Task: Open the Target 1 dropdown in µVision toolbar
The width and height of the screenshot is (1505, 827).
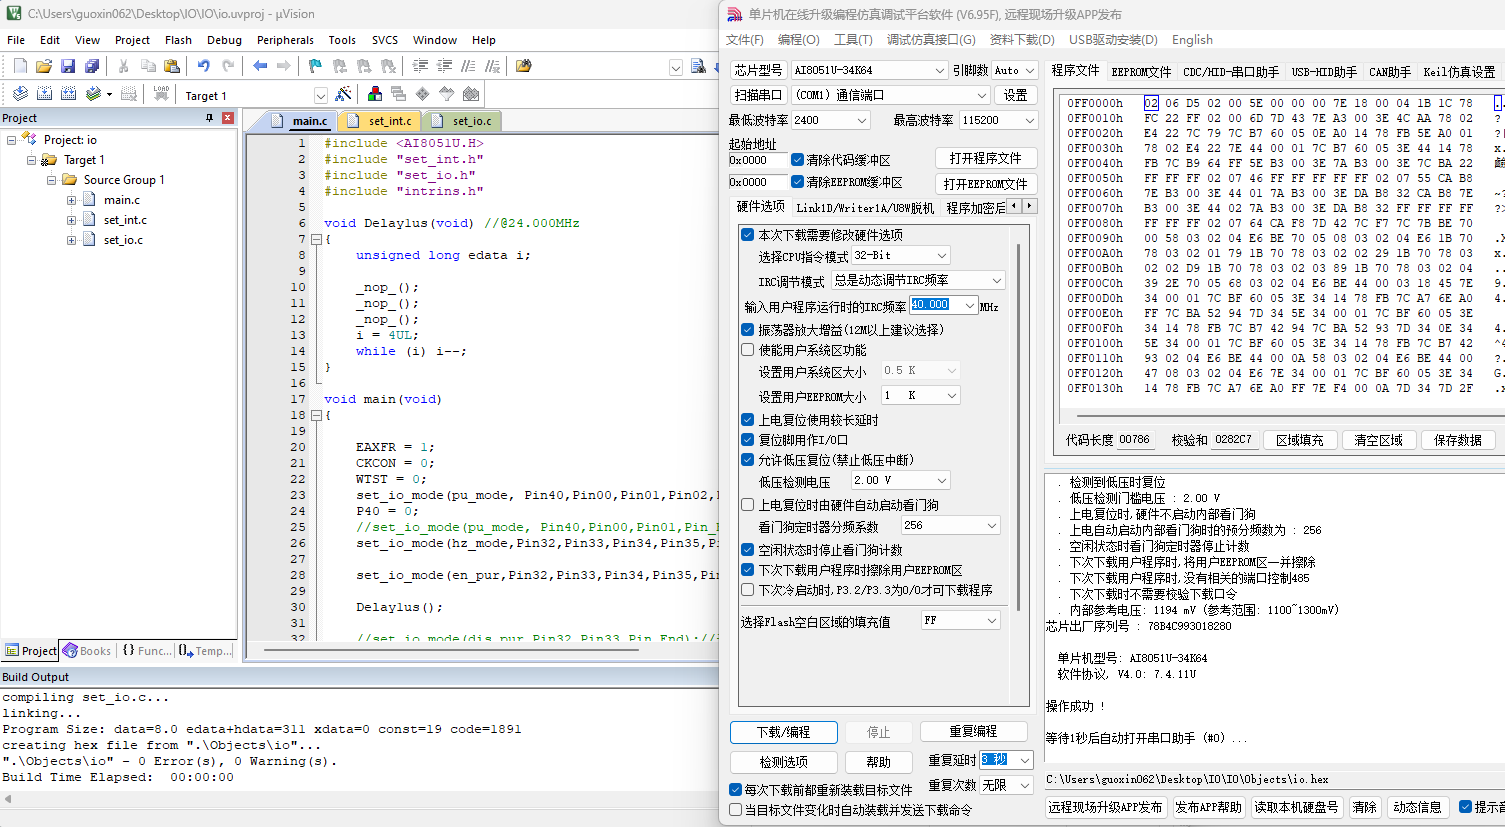Action: tap(321, 95)
